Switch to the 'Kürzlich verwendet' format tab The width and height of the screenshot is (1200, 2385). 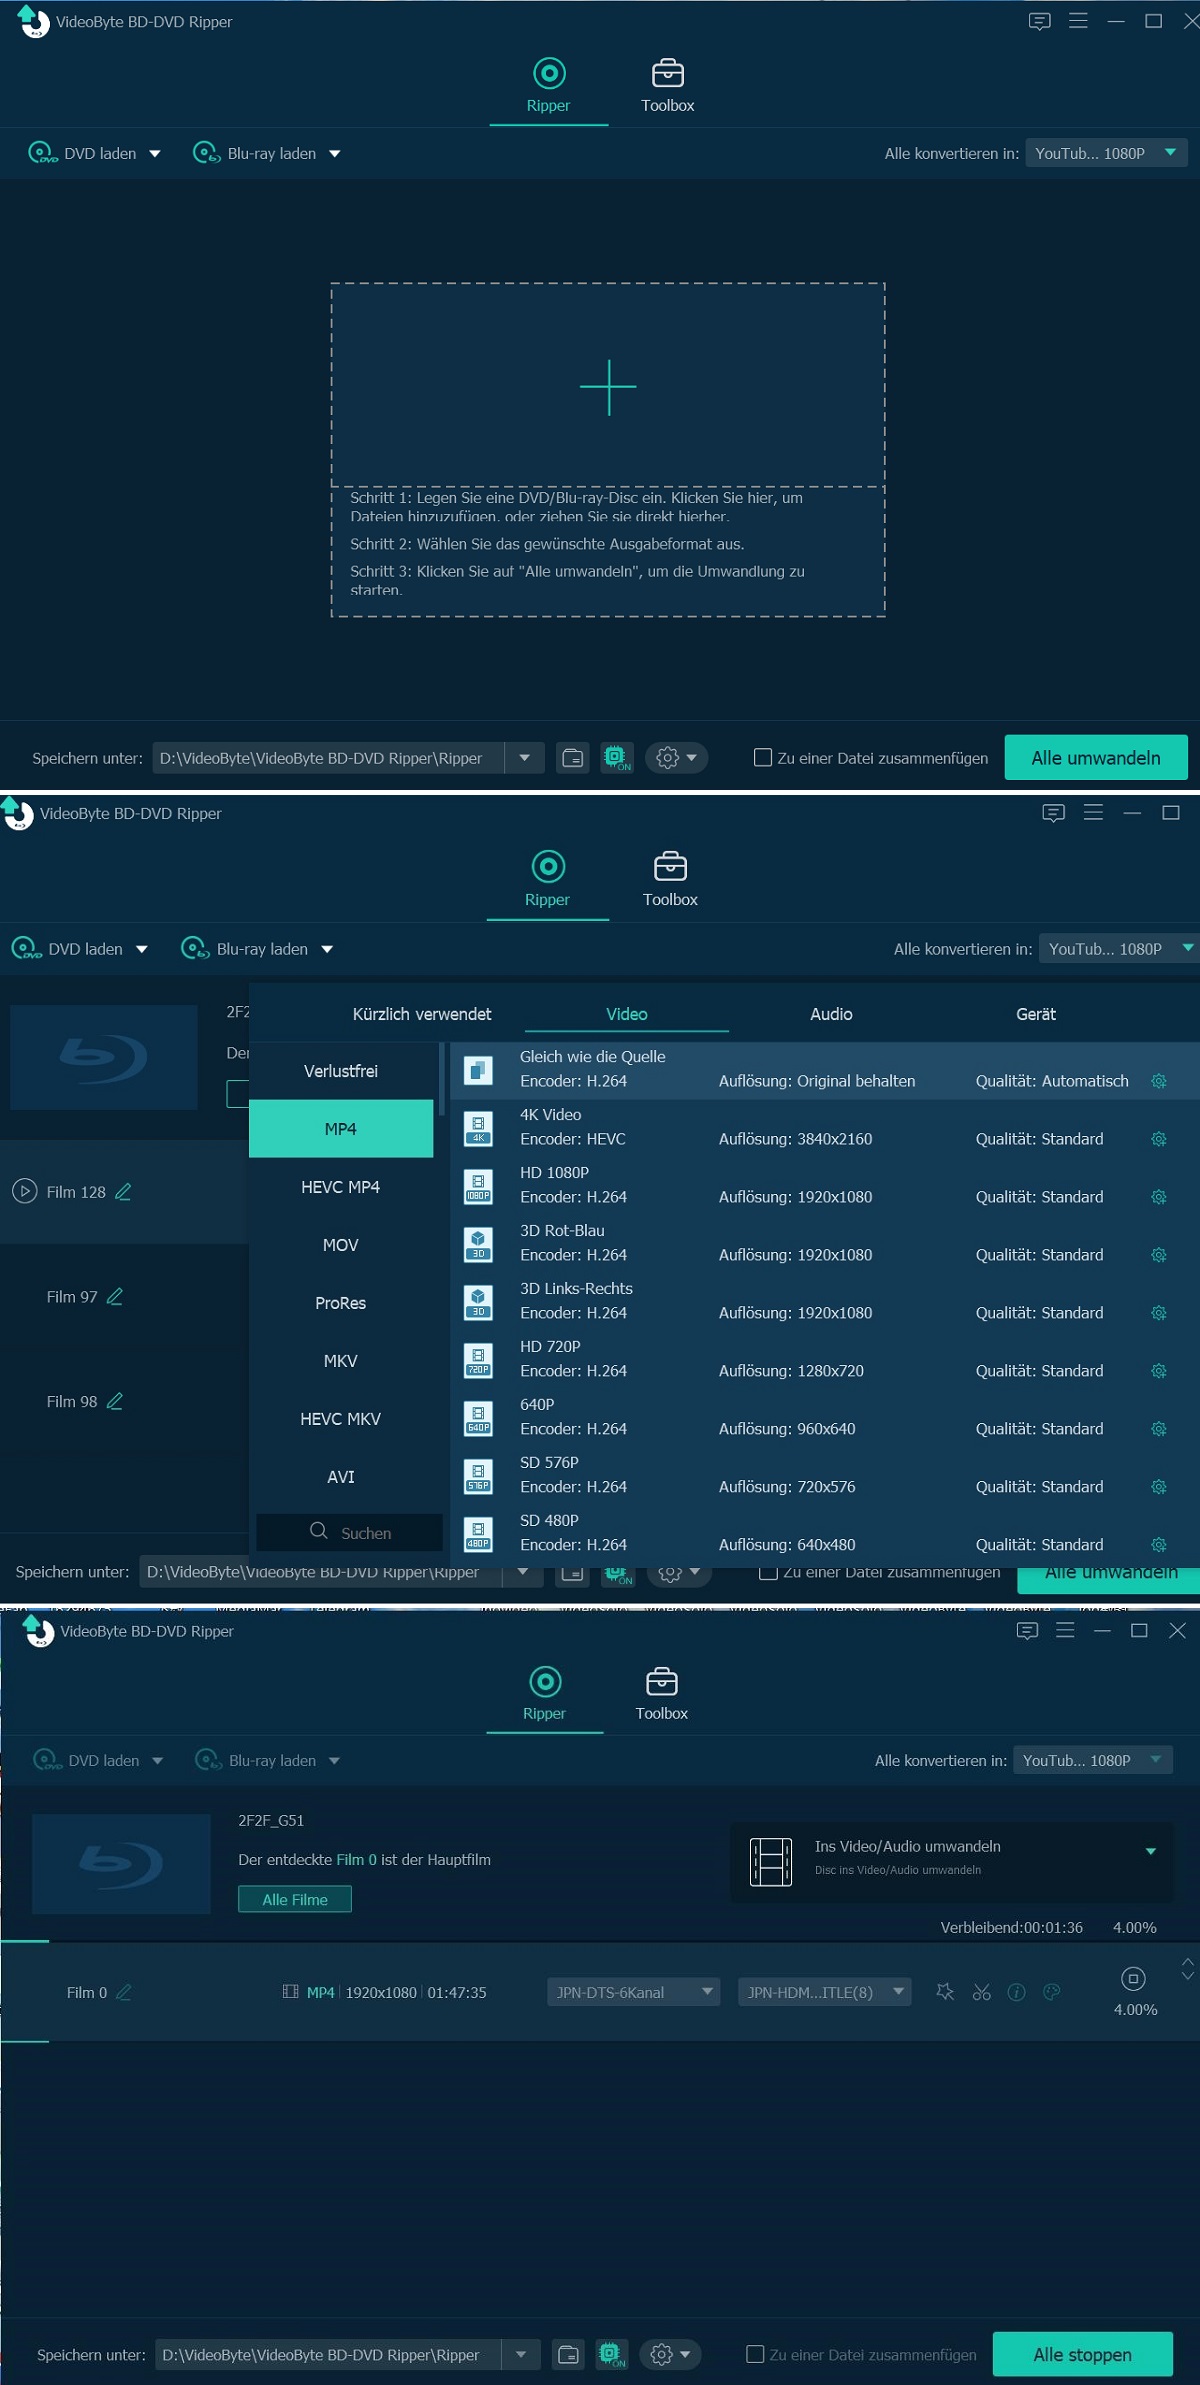[422, 1014]
